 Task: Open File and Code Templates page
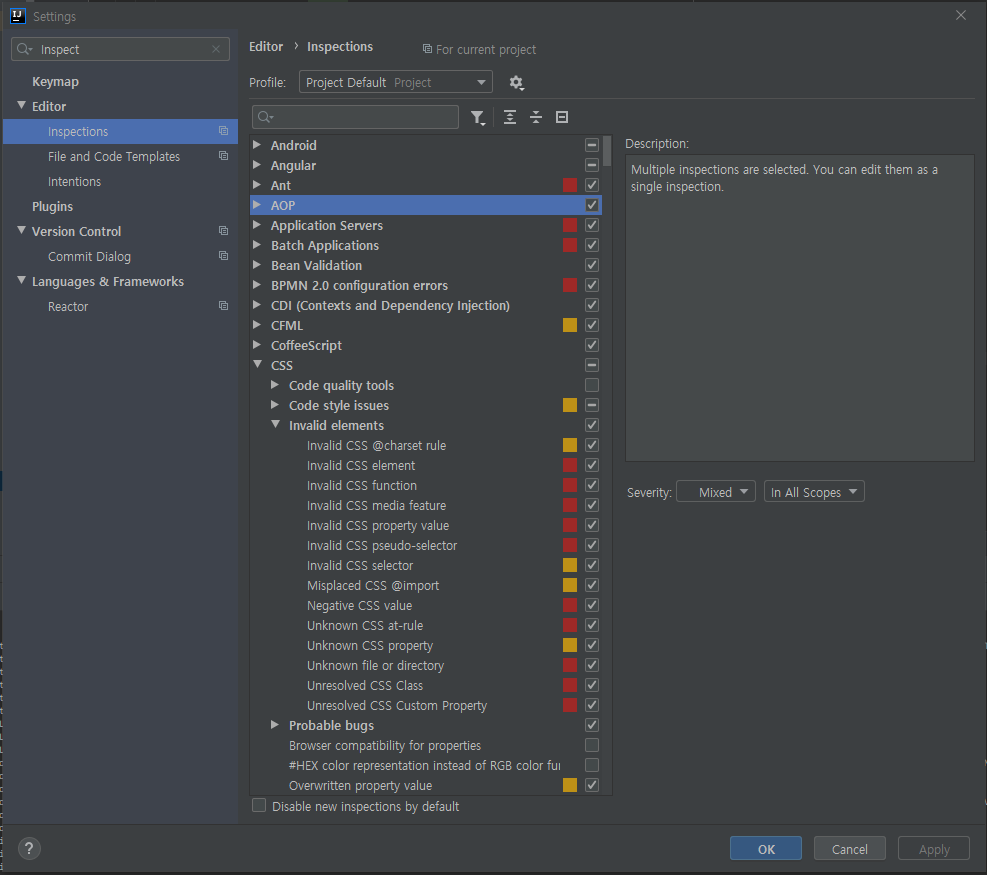click(x=114, y=157)
